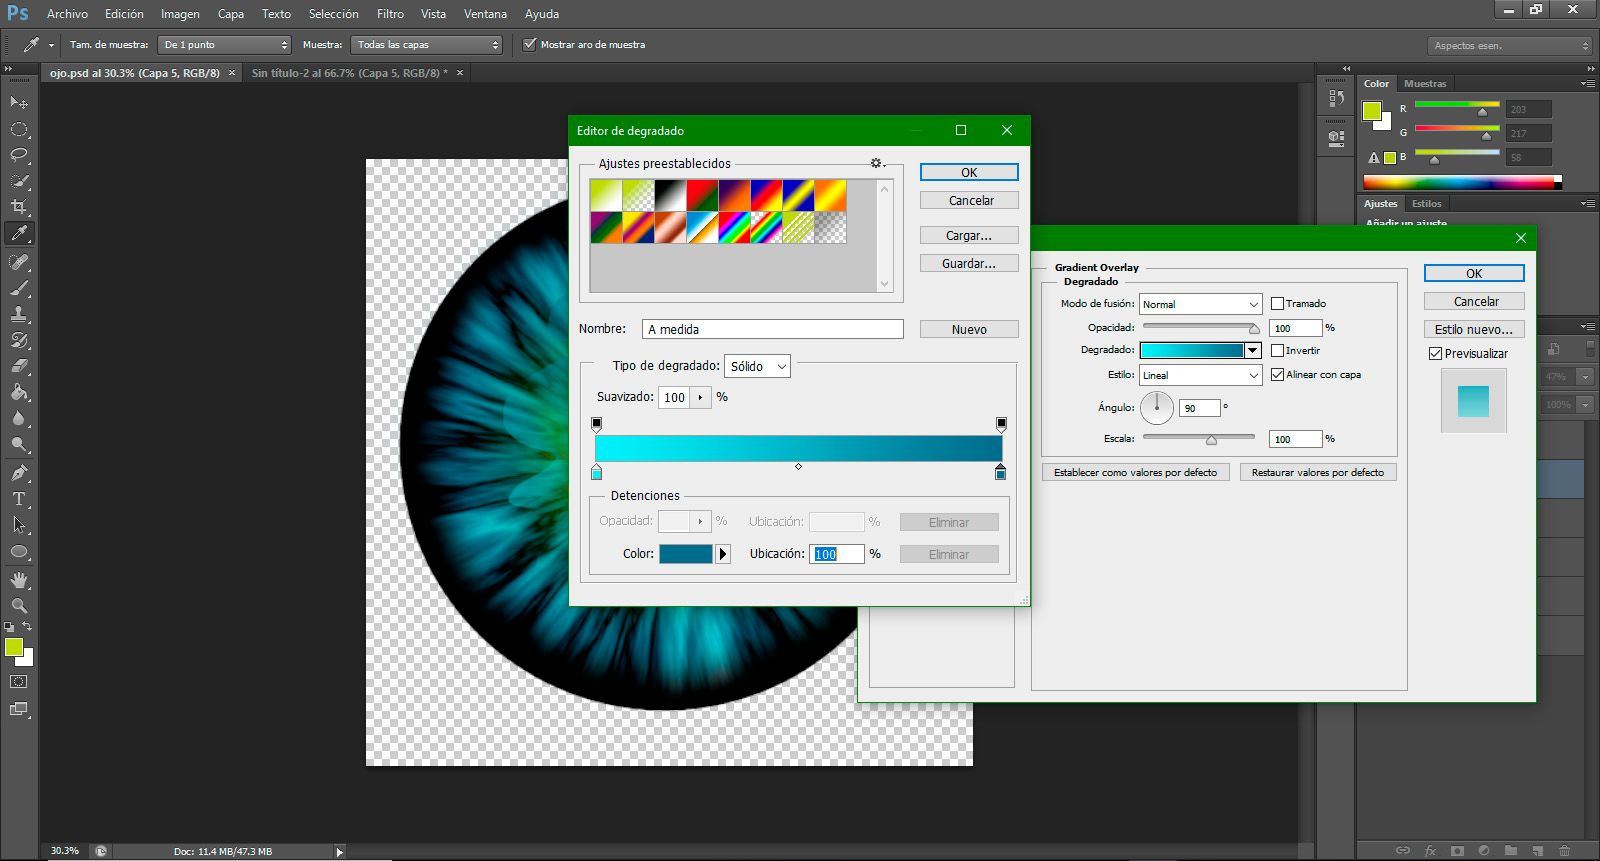Select the Spot Healing Brush tool
Viewport: 1600px width, 861px height.
(19, 262)
